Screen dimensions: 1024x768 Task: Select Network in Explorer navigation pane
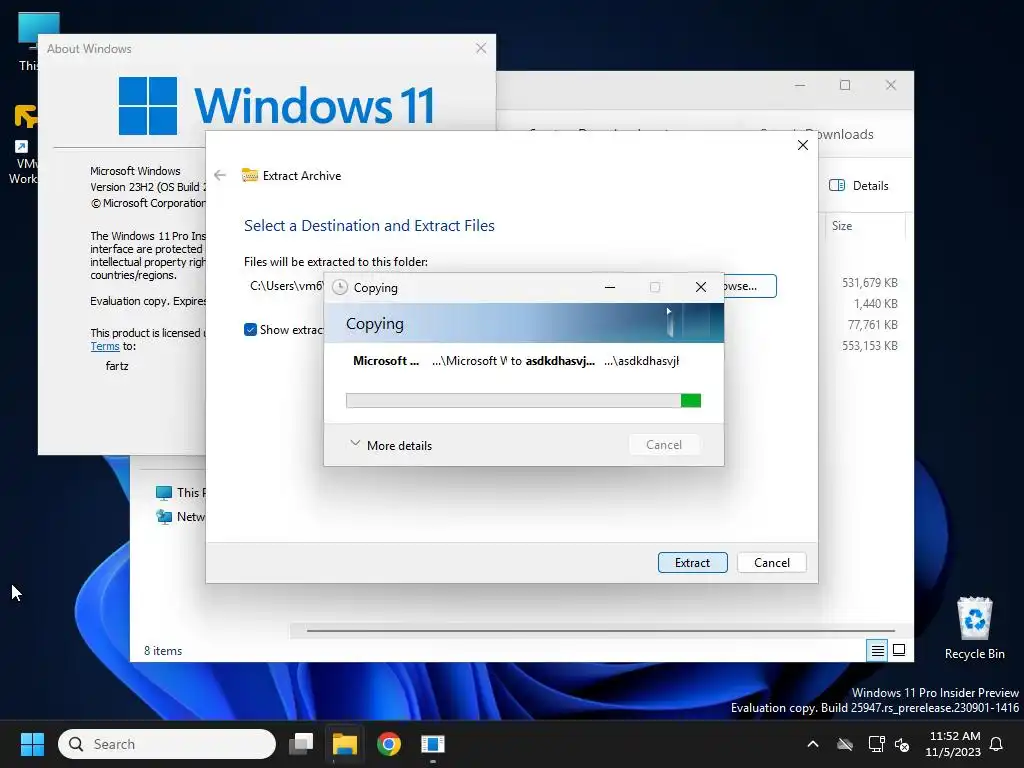(x=180, y=517)
